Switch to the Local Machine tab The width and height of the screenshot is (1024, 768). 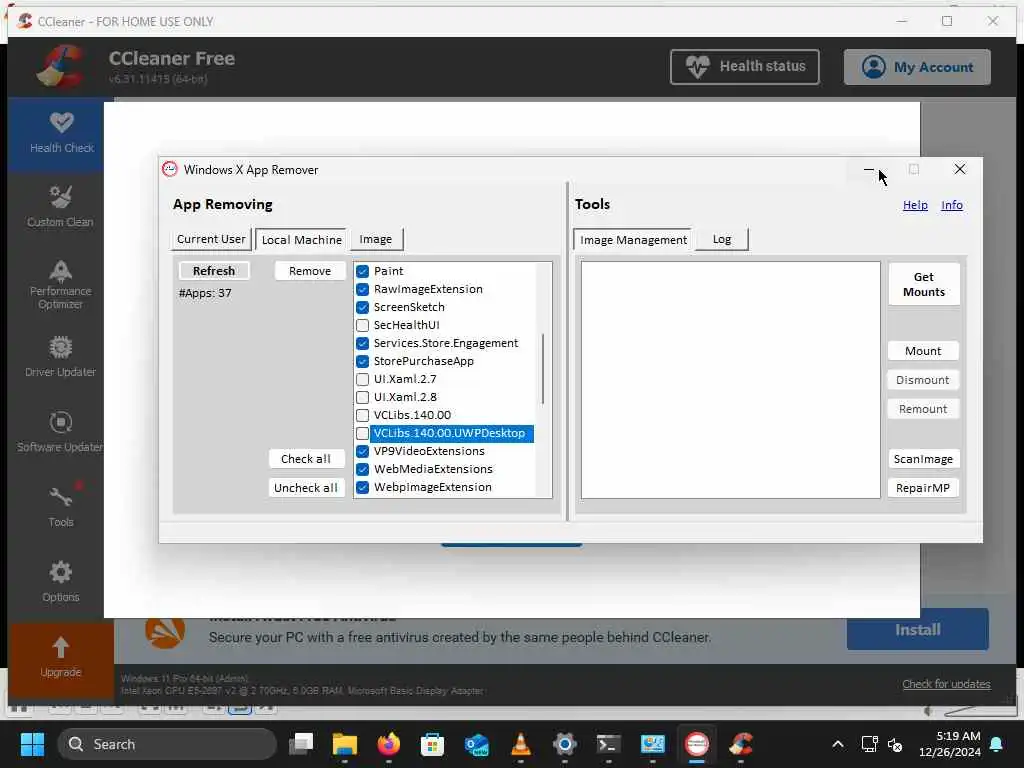[301, 240]
